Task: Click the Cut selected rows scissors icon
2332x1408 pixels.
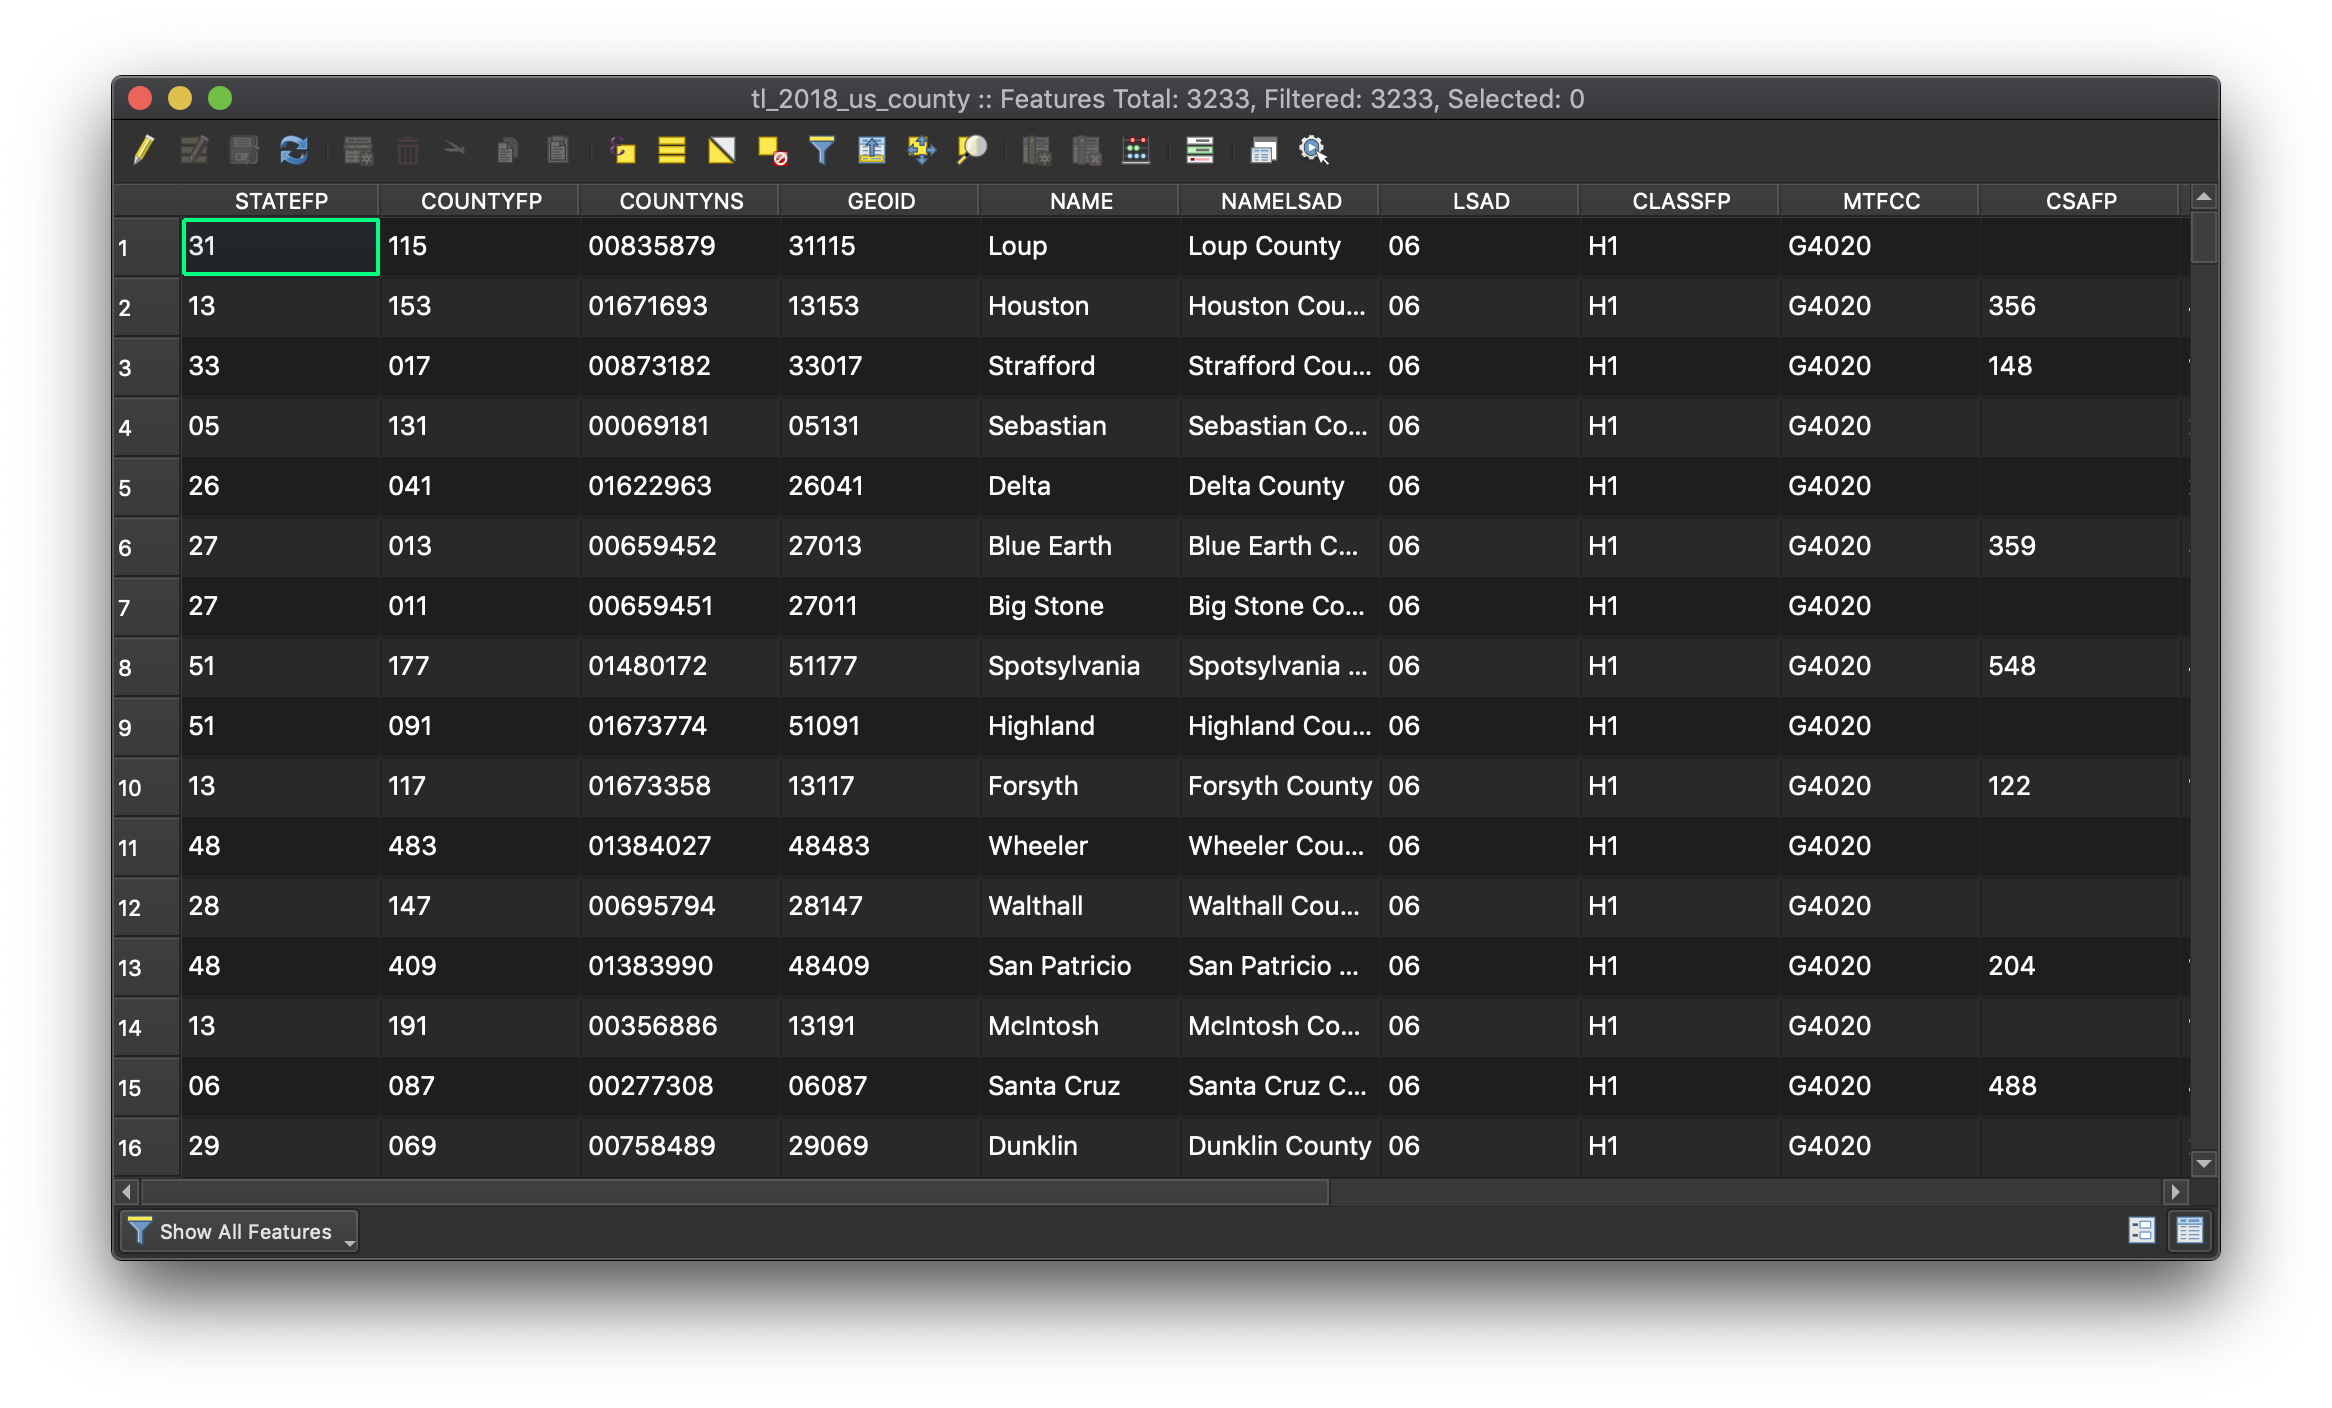Action: [x=456, y=151]
